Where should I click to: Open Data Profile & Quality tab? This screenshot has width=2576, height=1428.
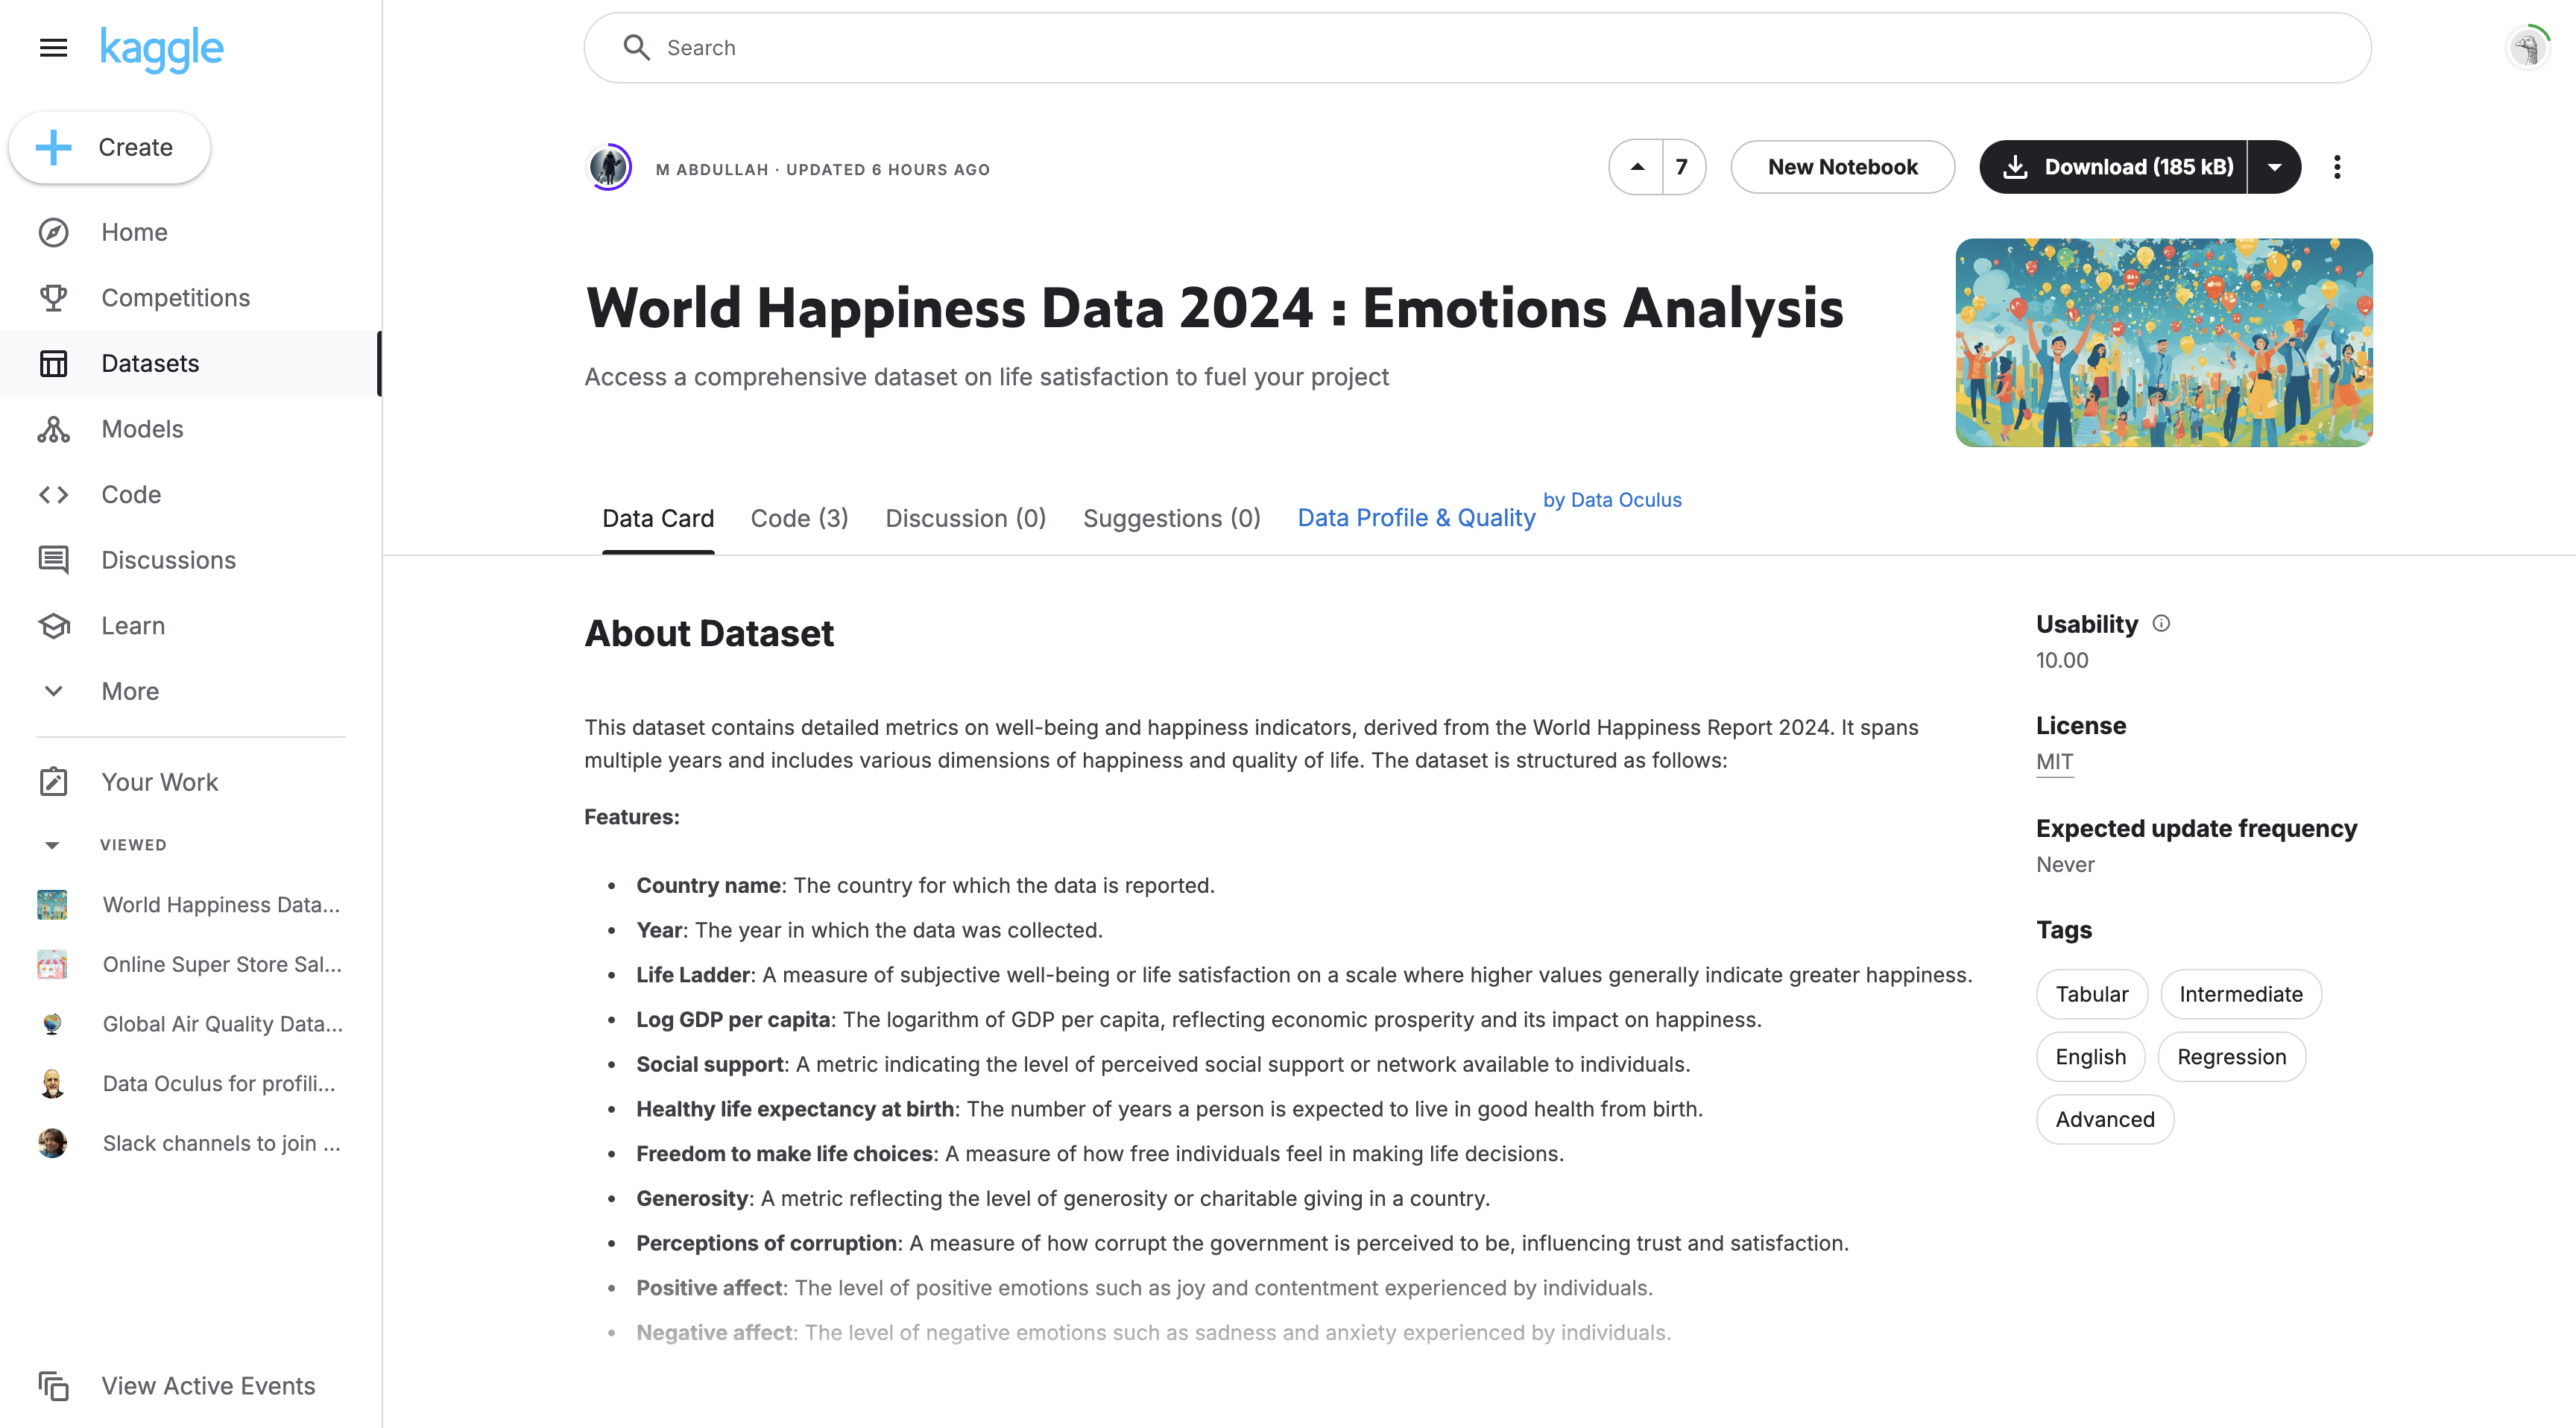[x=1416, y=518]
